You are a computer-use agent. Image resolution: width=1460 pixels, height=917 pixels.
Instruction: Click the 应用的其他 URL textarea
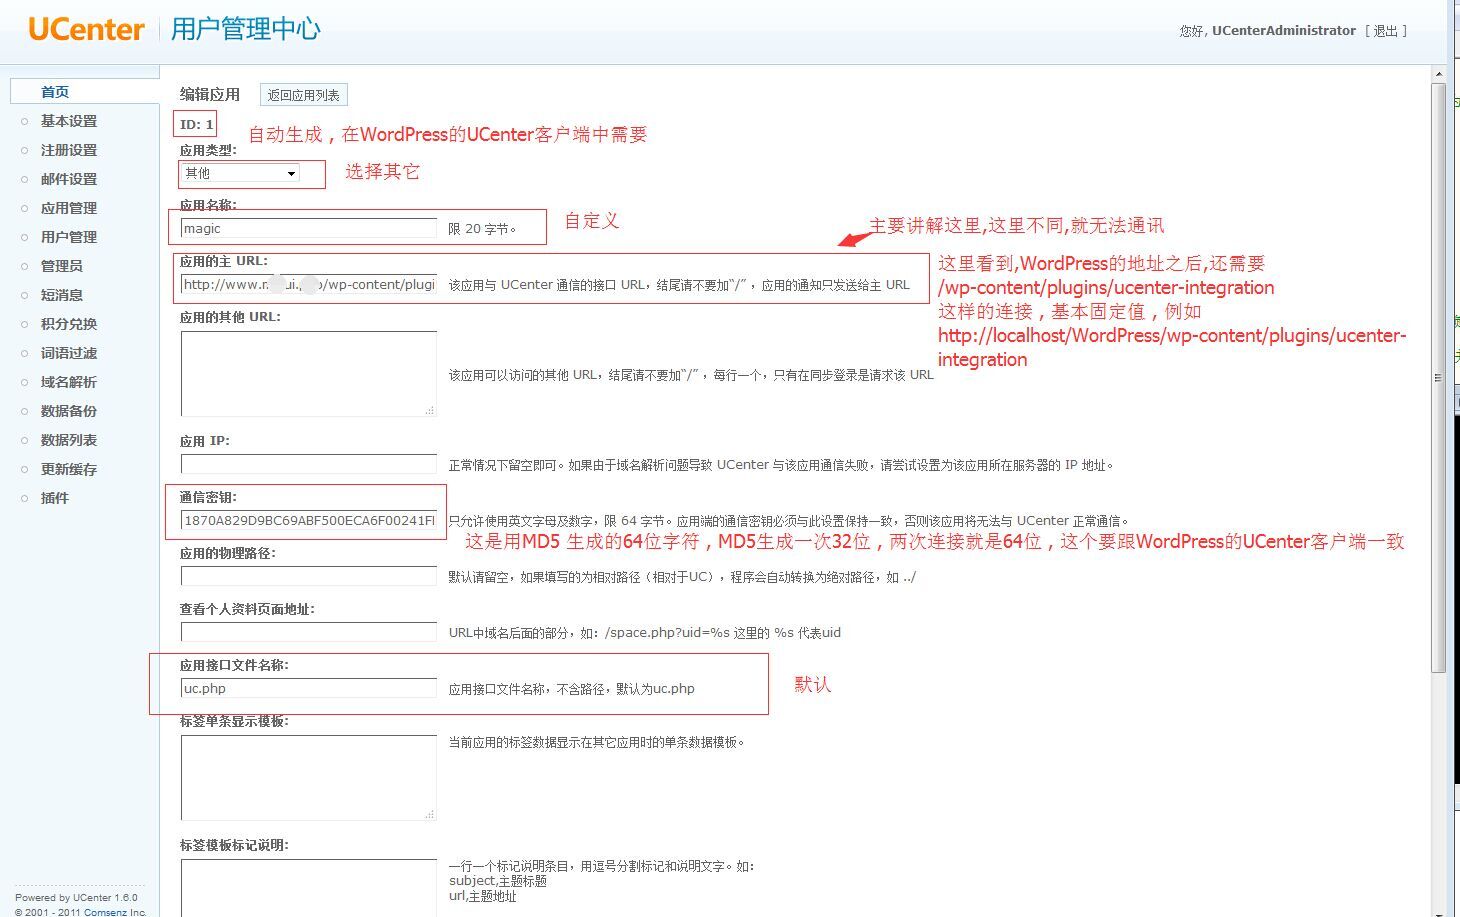tap(309, 373)
